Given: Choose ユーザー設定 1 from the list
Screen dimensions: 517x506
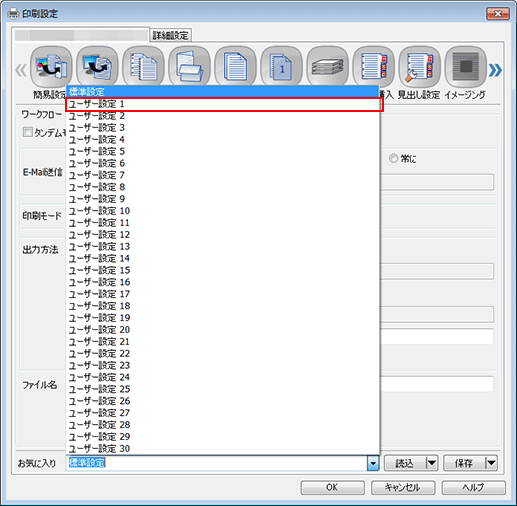Looking at the screenshot, I should 222,104.
